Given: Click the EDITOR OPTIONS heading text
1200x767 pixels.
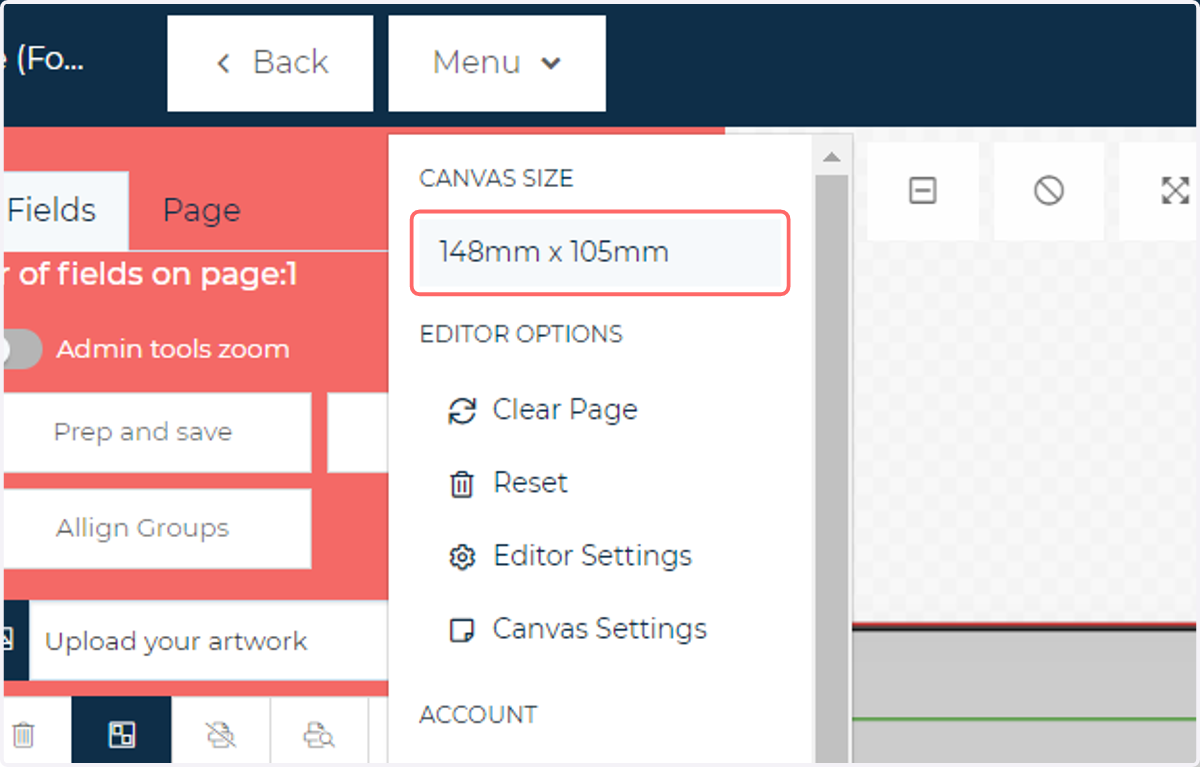Looking at the screenshot, I should [x=521, y=334].
